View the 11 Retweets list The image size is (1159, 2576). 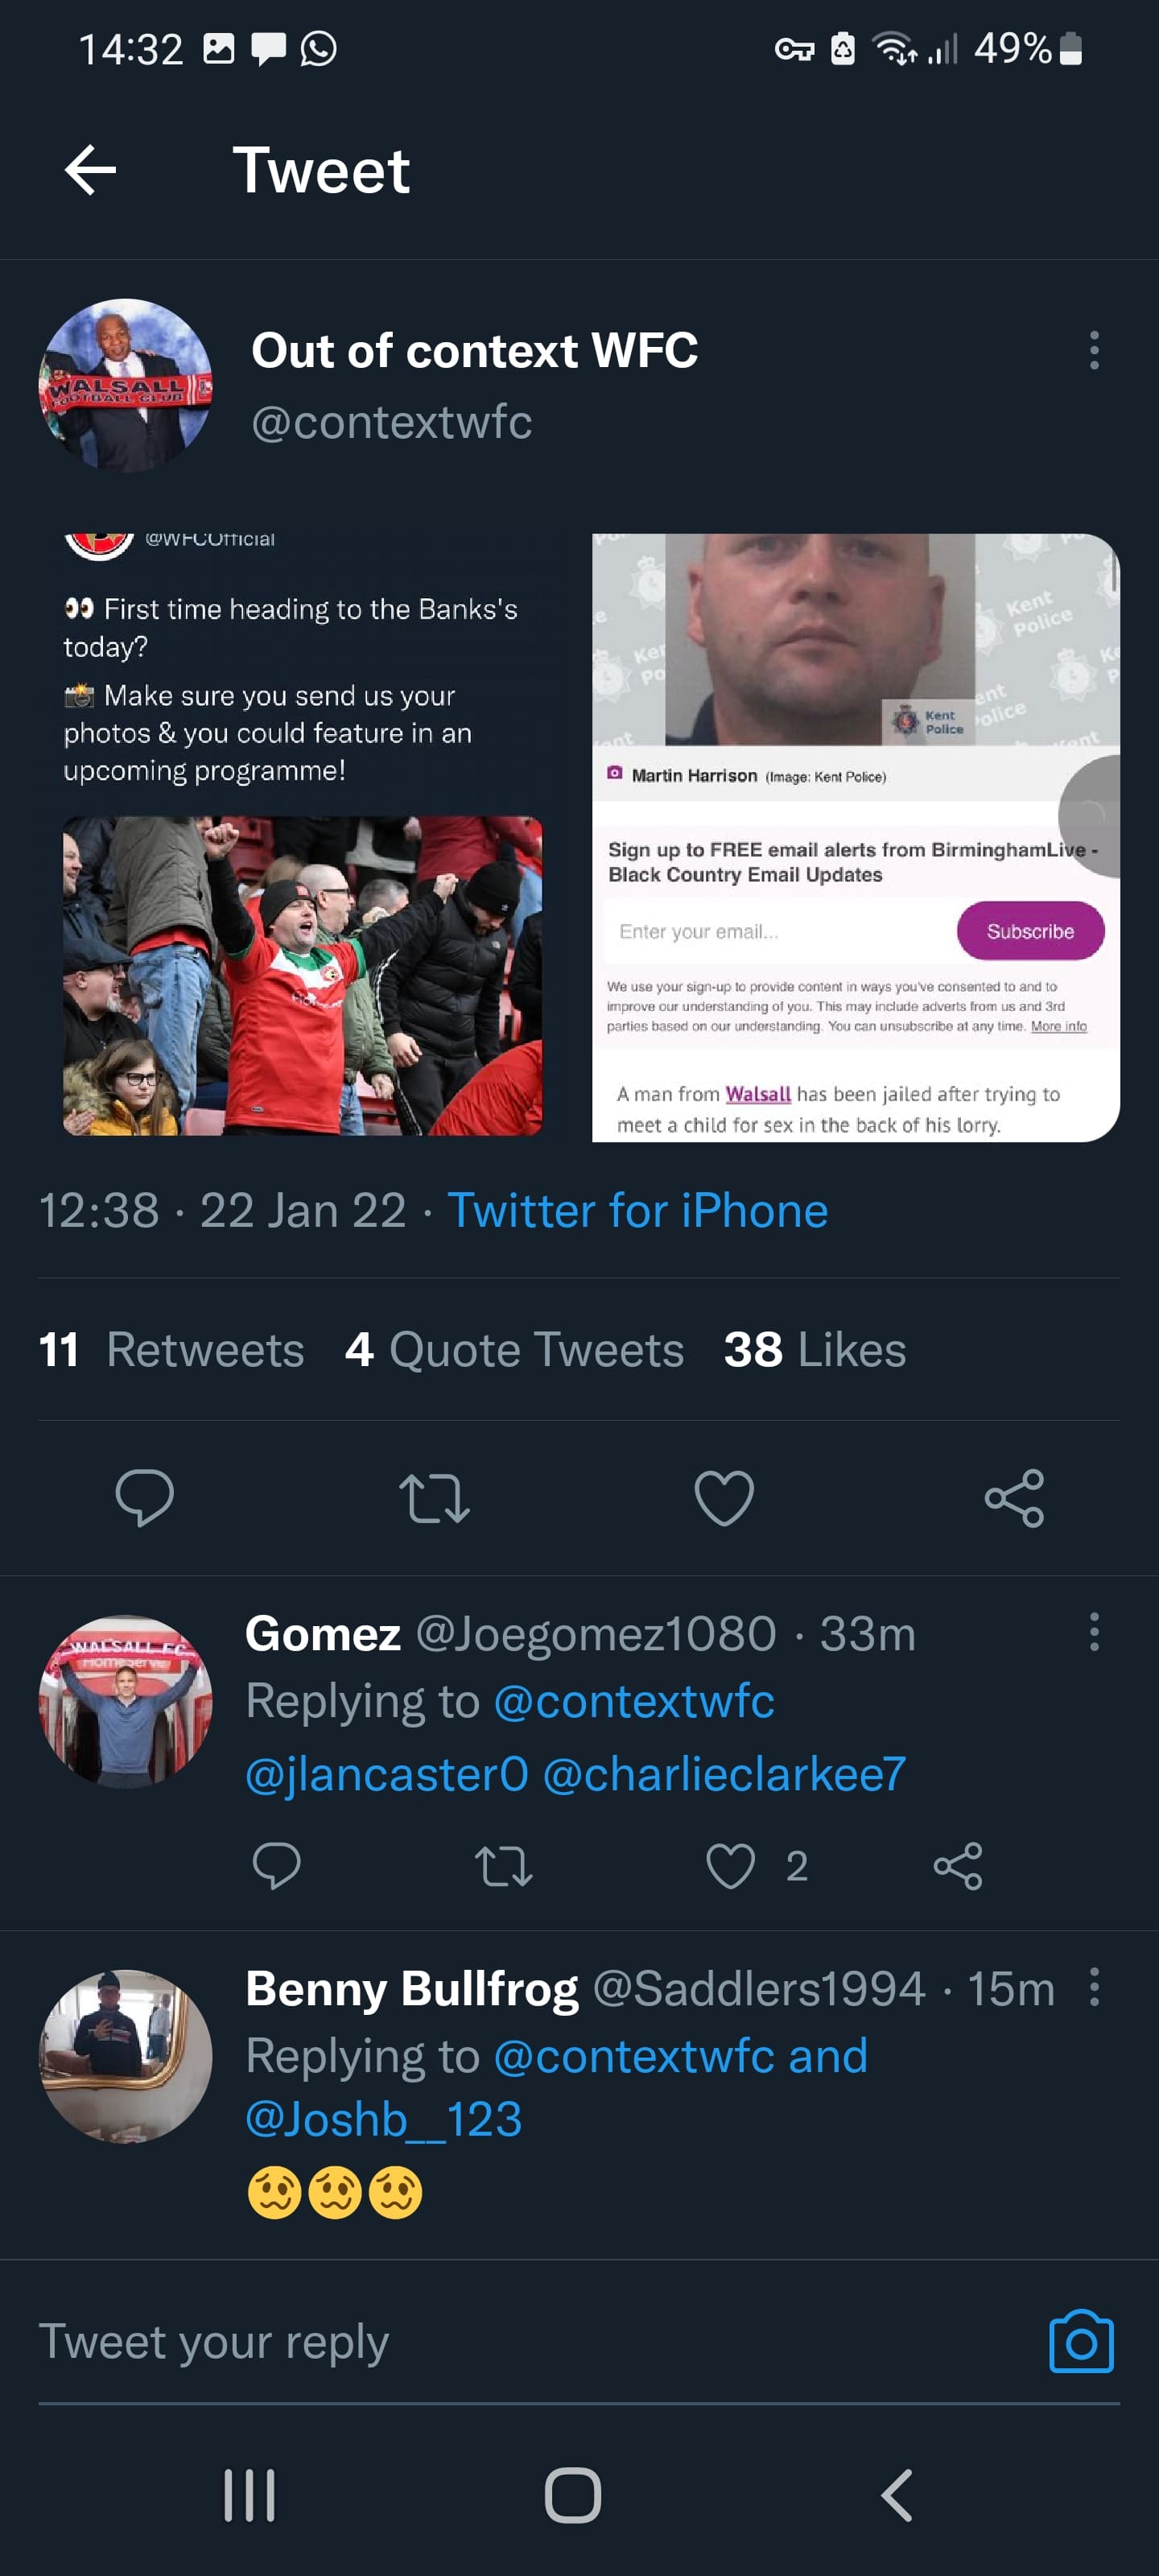click(x=171, y=1350)
